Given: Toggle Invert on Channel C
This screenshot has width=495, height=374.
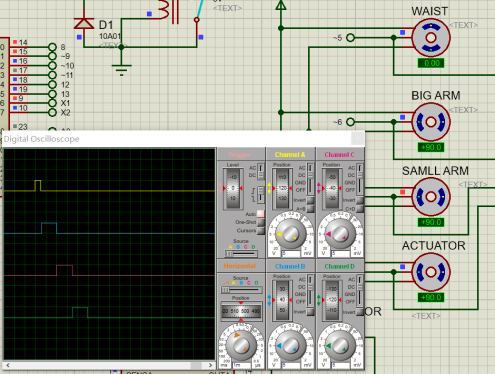Looking at the screenshot, I should [x=360, y=200].
